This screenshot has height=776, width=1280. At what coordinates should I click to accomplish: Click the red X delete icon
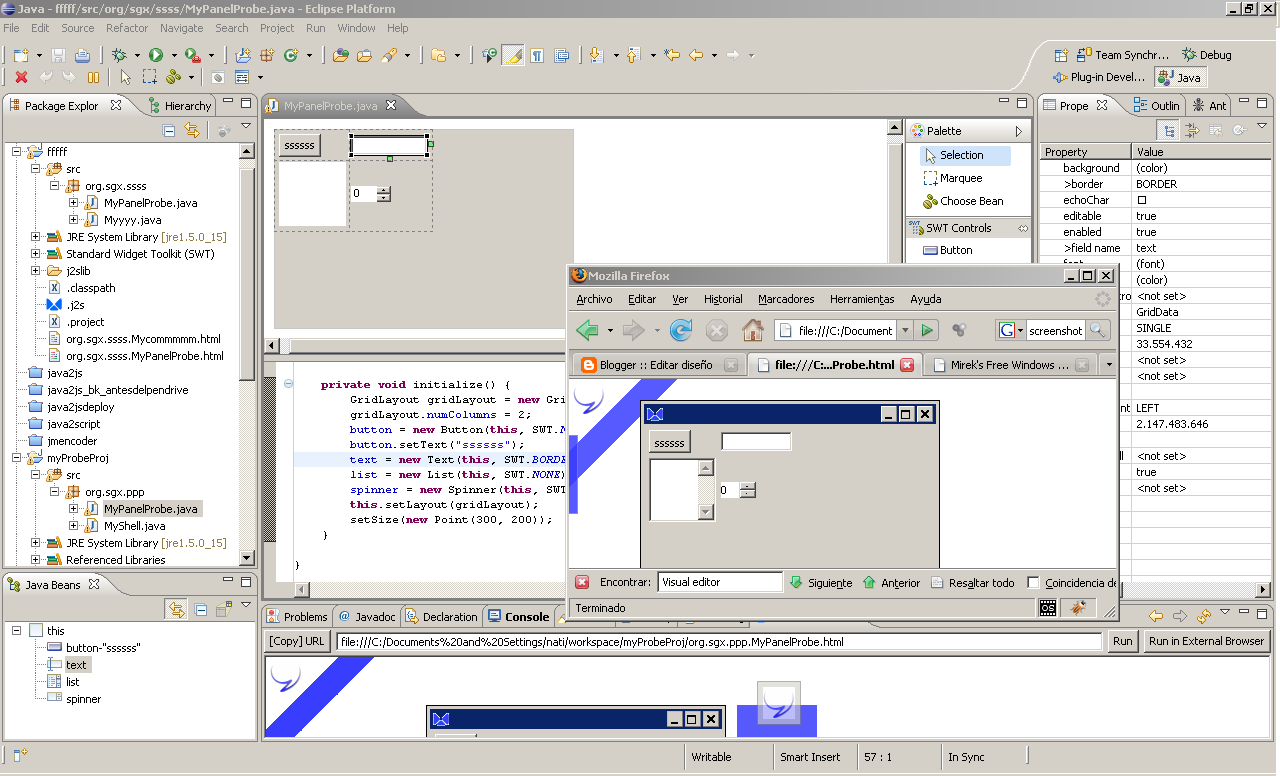[x=21, y=77]
